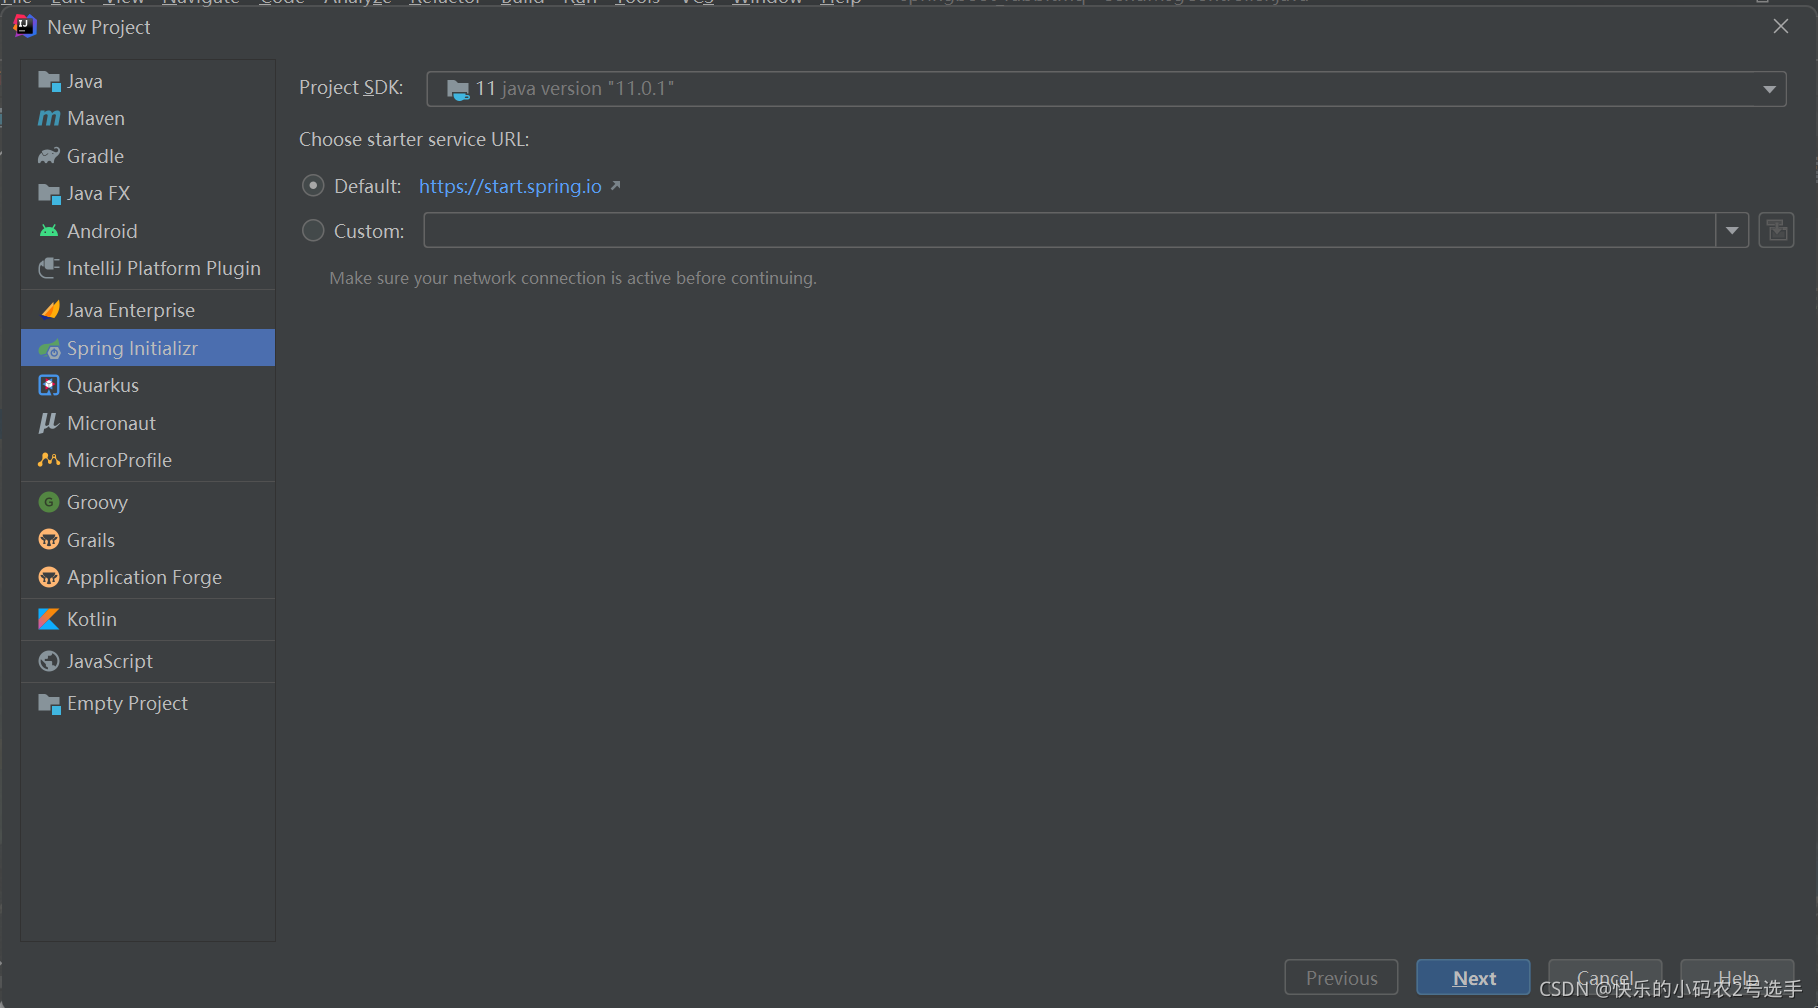This screenshot has width=1818, height=1008.
Task: Select Spring Initializr project type label
Action: point(132,348)
